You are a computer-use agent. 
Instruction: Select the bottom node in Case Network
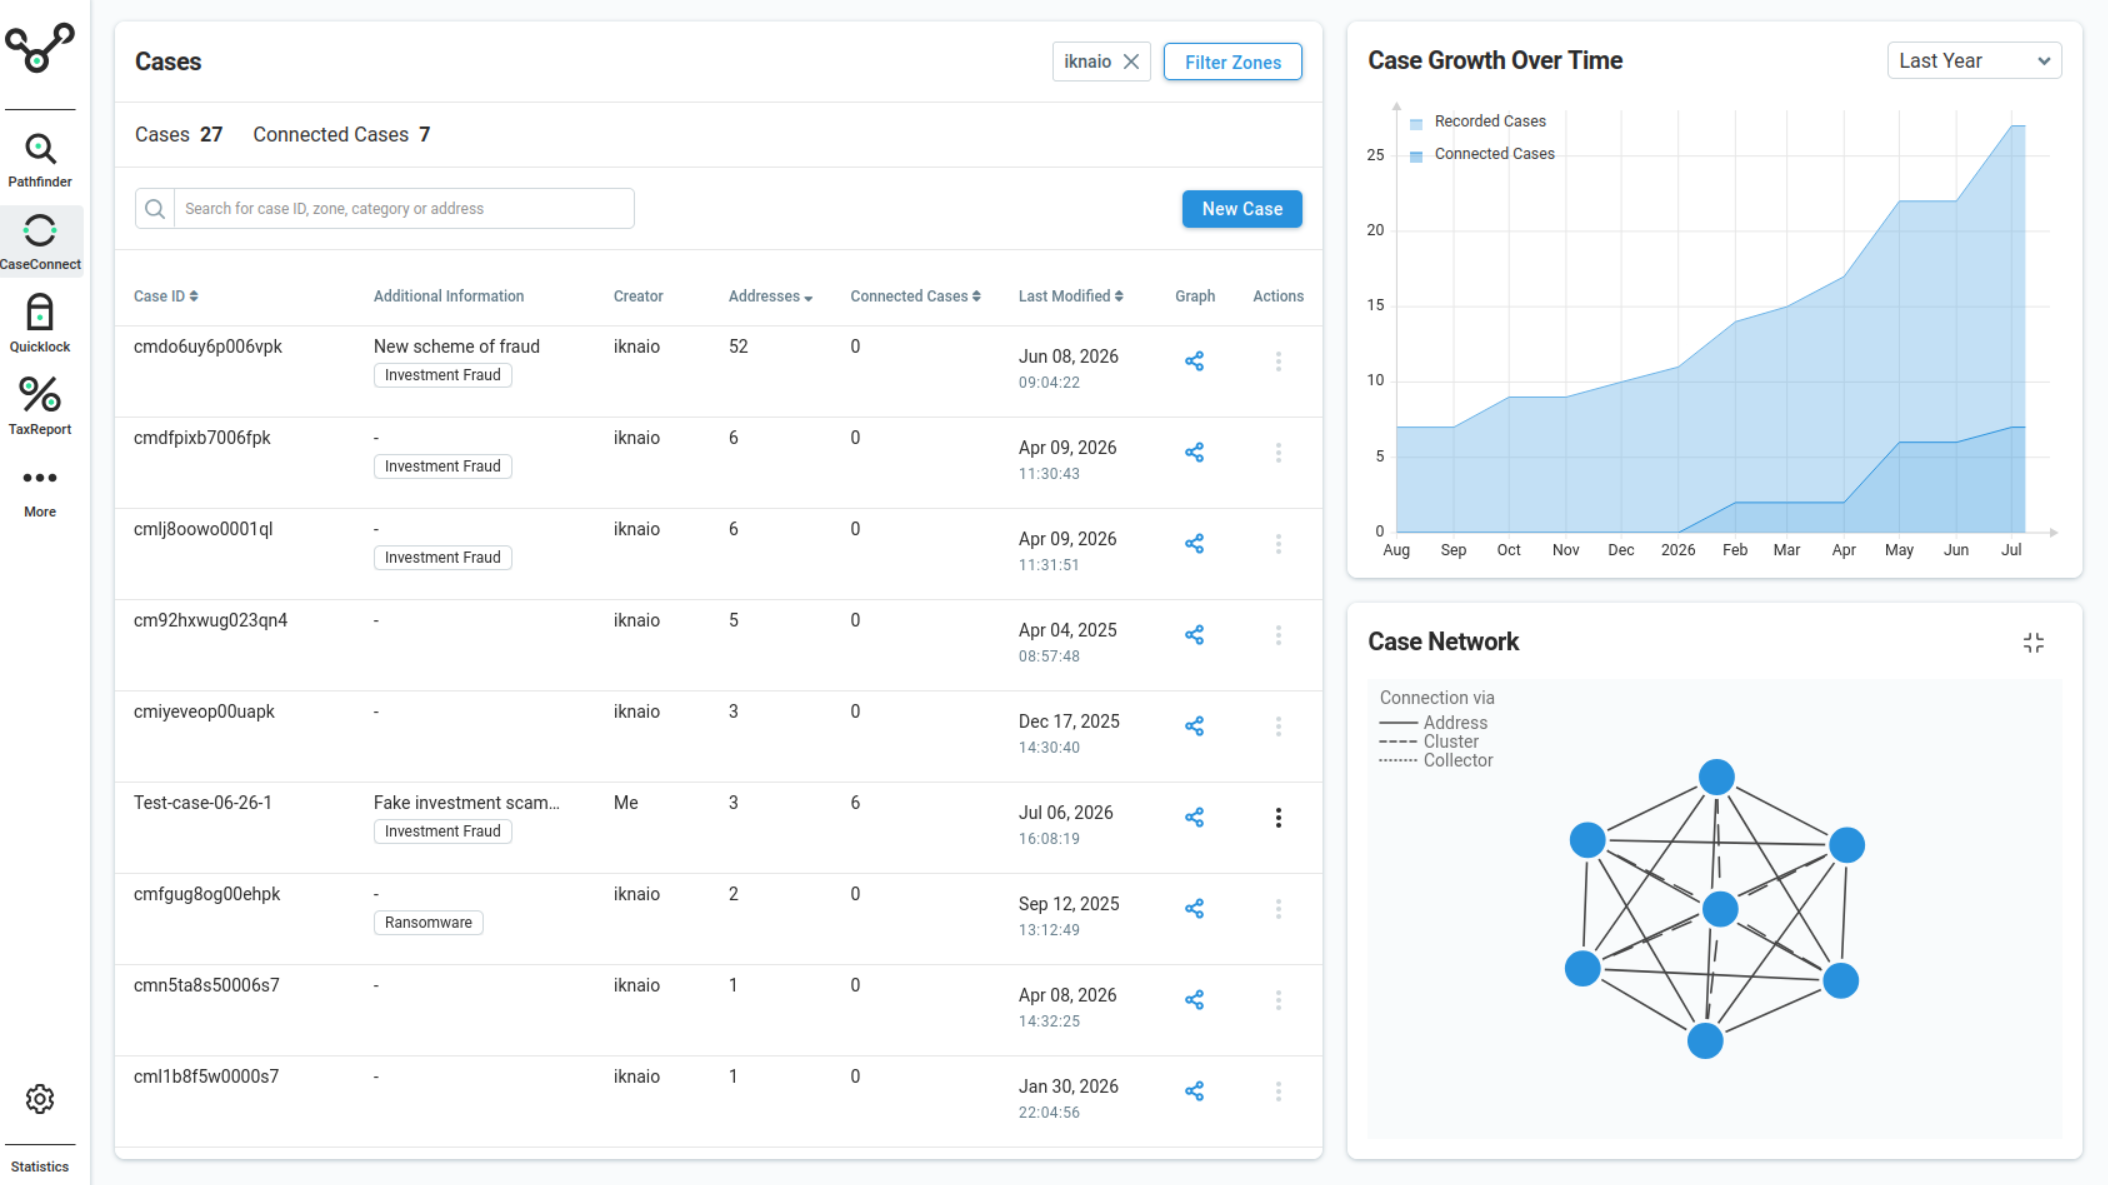1705,1041
